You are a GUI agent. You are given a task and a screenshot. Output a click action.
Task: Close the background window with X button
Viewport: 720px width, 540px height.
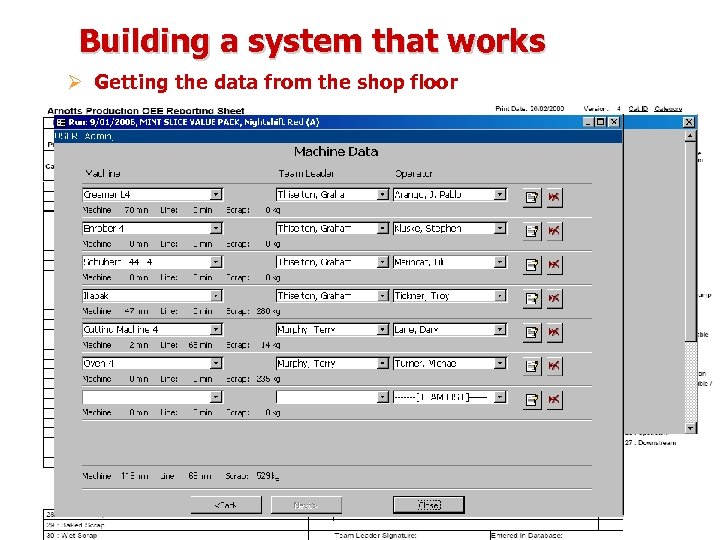(689, 122)
